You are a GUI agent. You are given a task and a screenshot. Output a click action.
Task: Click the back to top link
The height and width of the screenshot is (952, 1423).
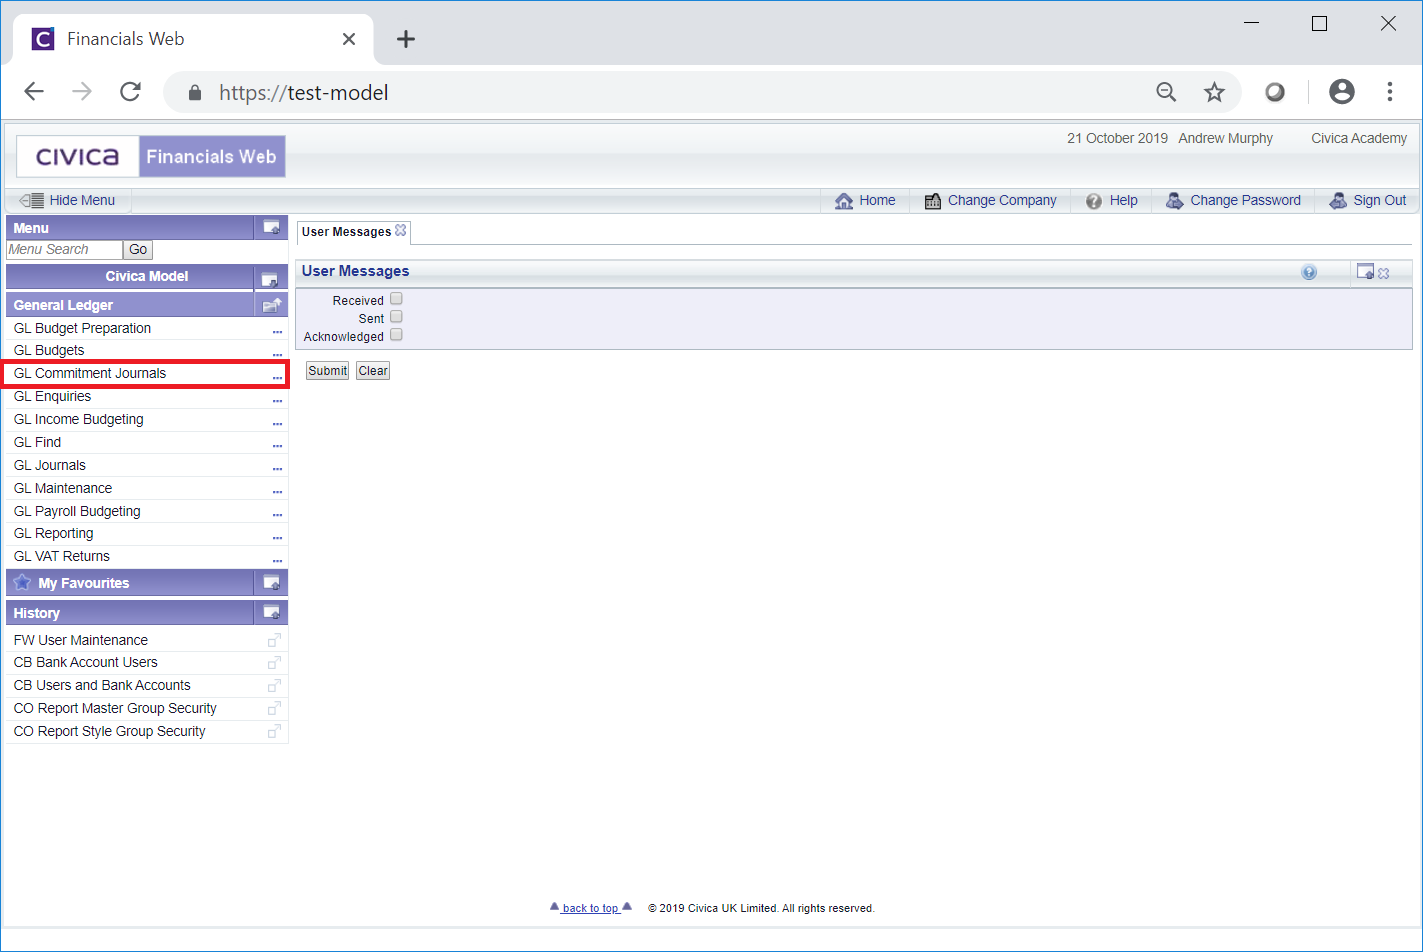591,908
